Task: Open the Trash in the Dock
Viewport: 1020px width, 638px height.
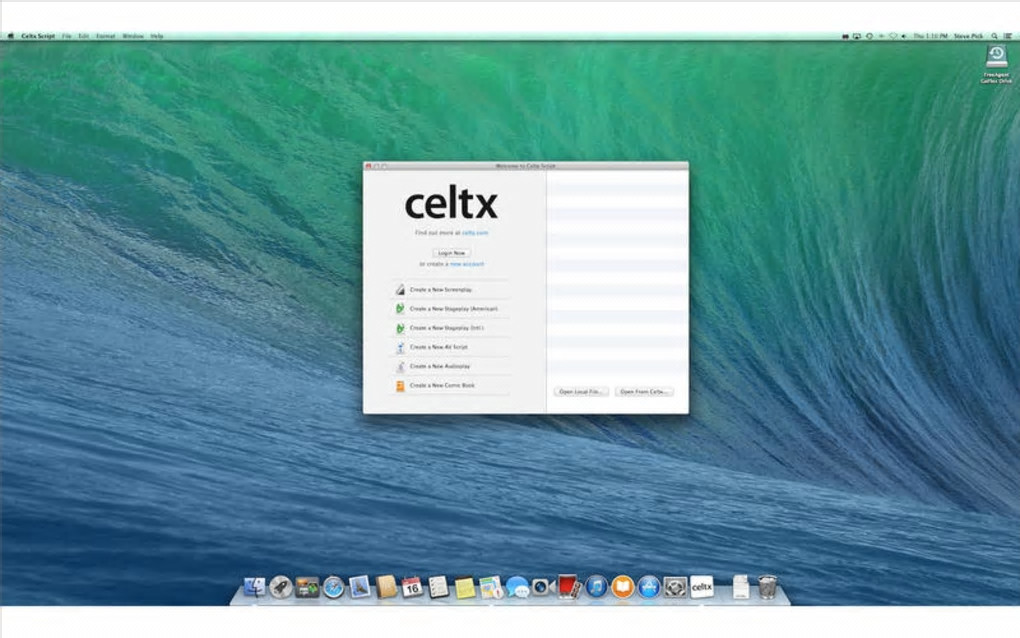Action: [x=768, y=587]
